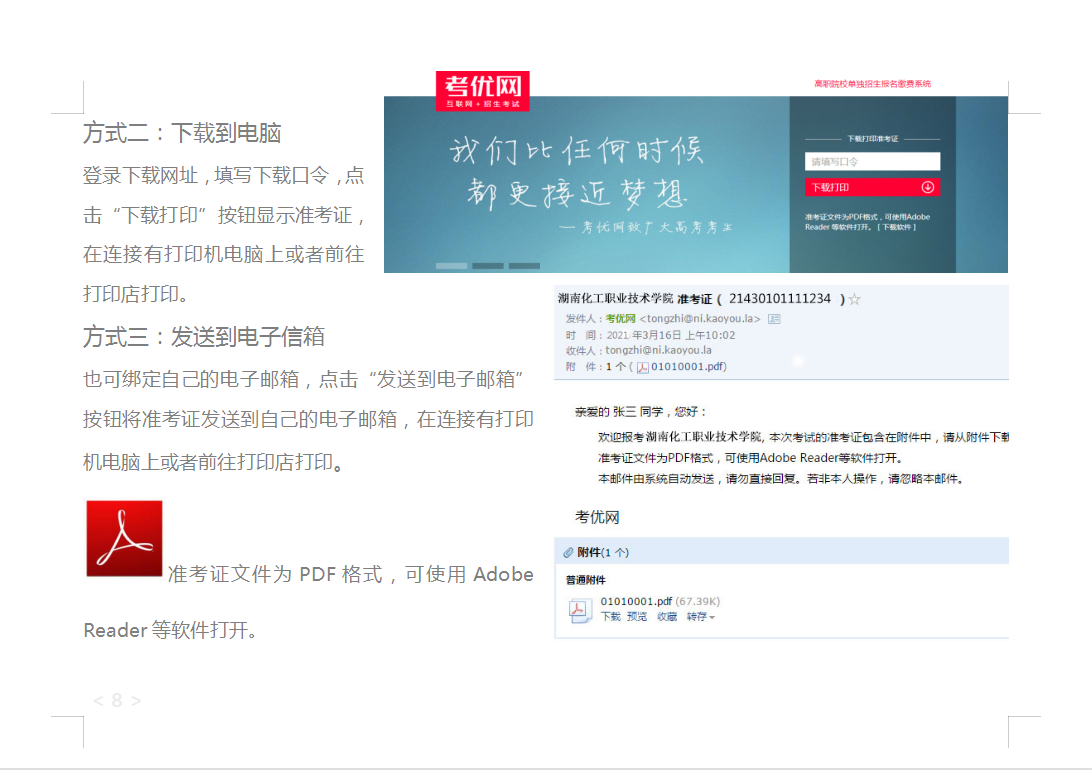Click the paperclip 附件 icon
The width and height of the screenshot is (1092, 770).
click(x=568, y=552)
